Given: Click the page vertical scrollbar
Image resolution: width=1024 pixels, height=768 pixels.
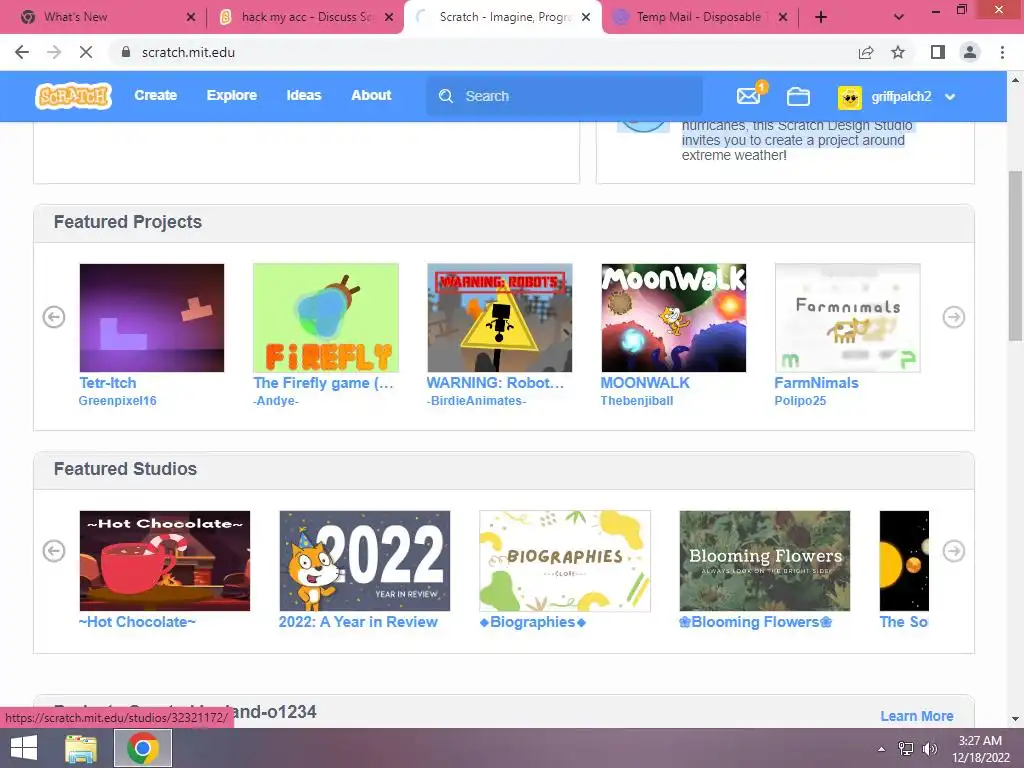Looking at the screenshot, I should click(1016, 256).
